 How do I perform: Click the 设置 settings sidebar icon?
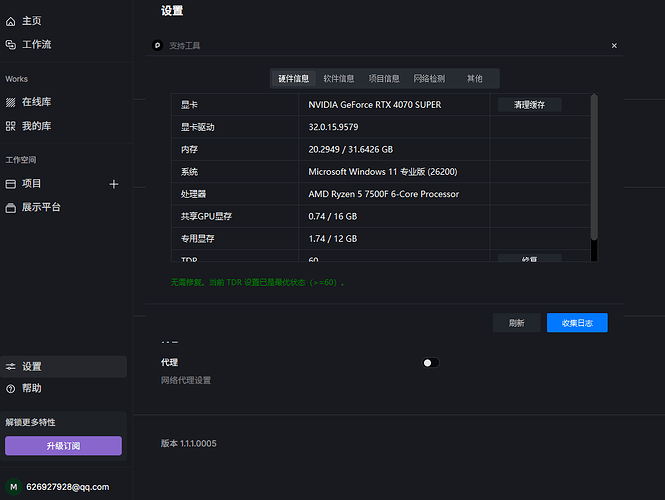point(11,367)
